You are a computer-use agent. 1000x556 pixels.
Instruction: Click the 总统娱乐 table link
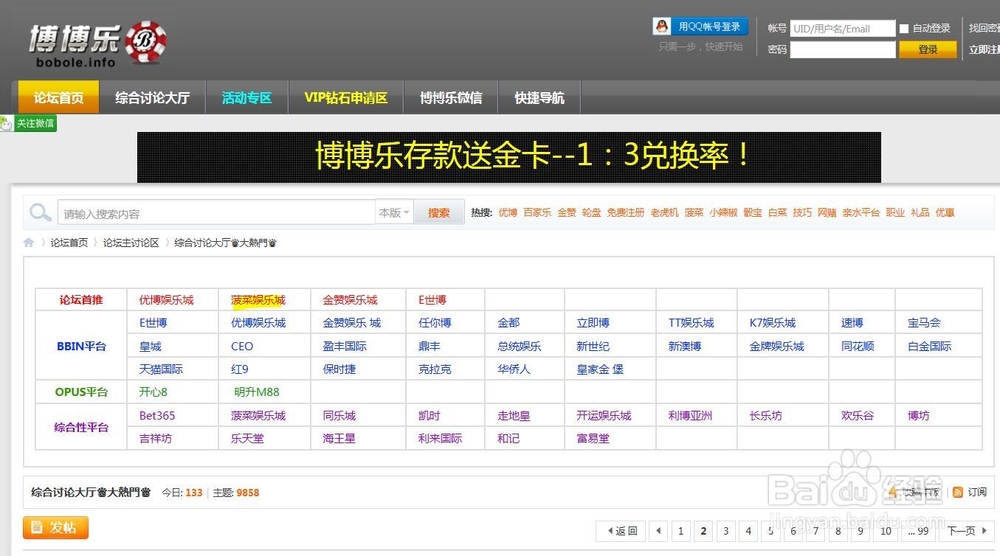pos(519,346)
